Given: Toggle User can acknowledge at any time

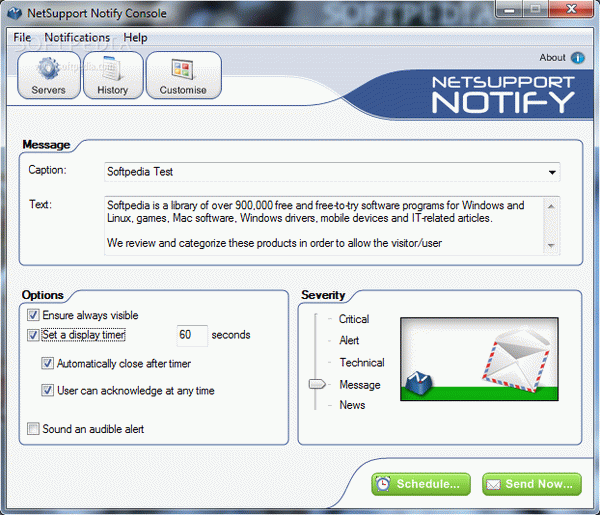Looking at the screenshot, I should coord(47,390).
